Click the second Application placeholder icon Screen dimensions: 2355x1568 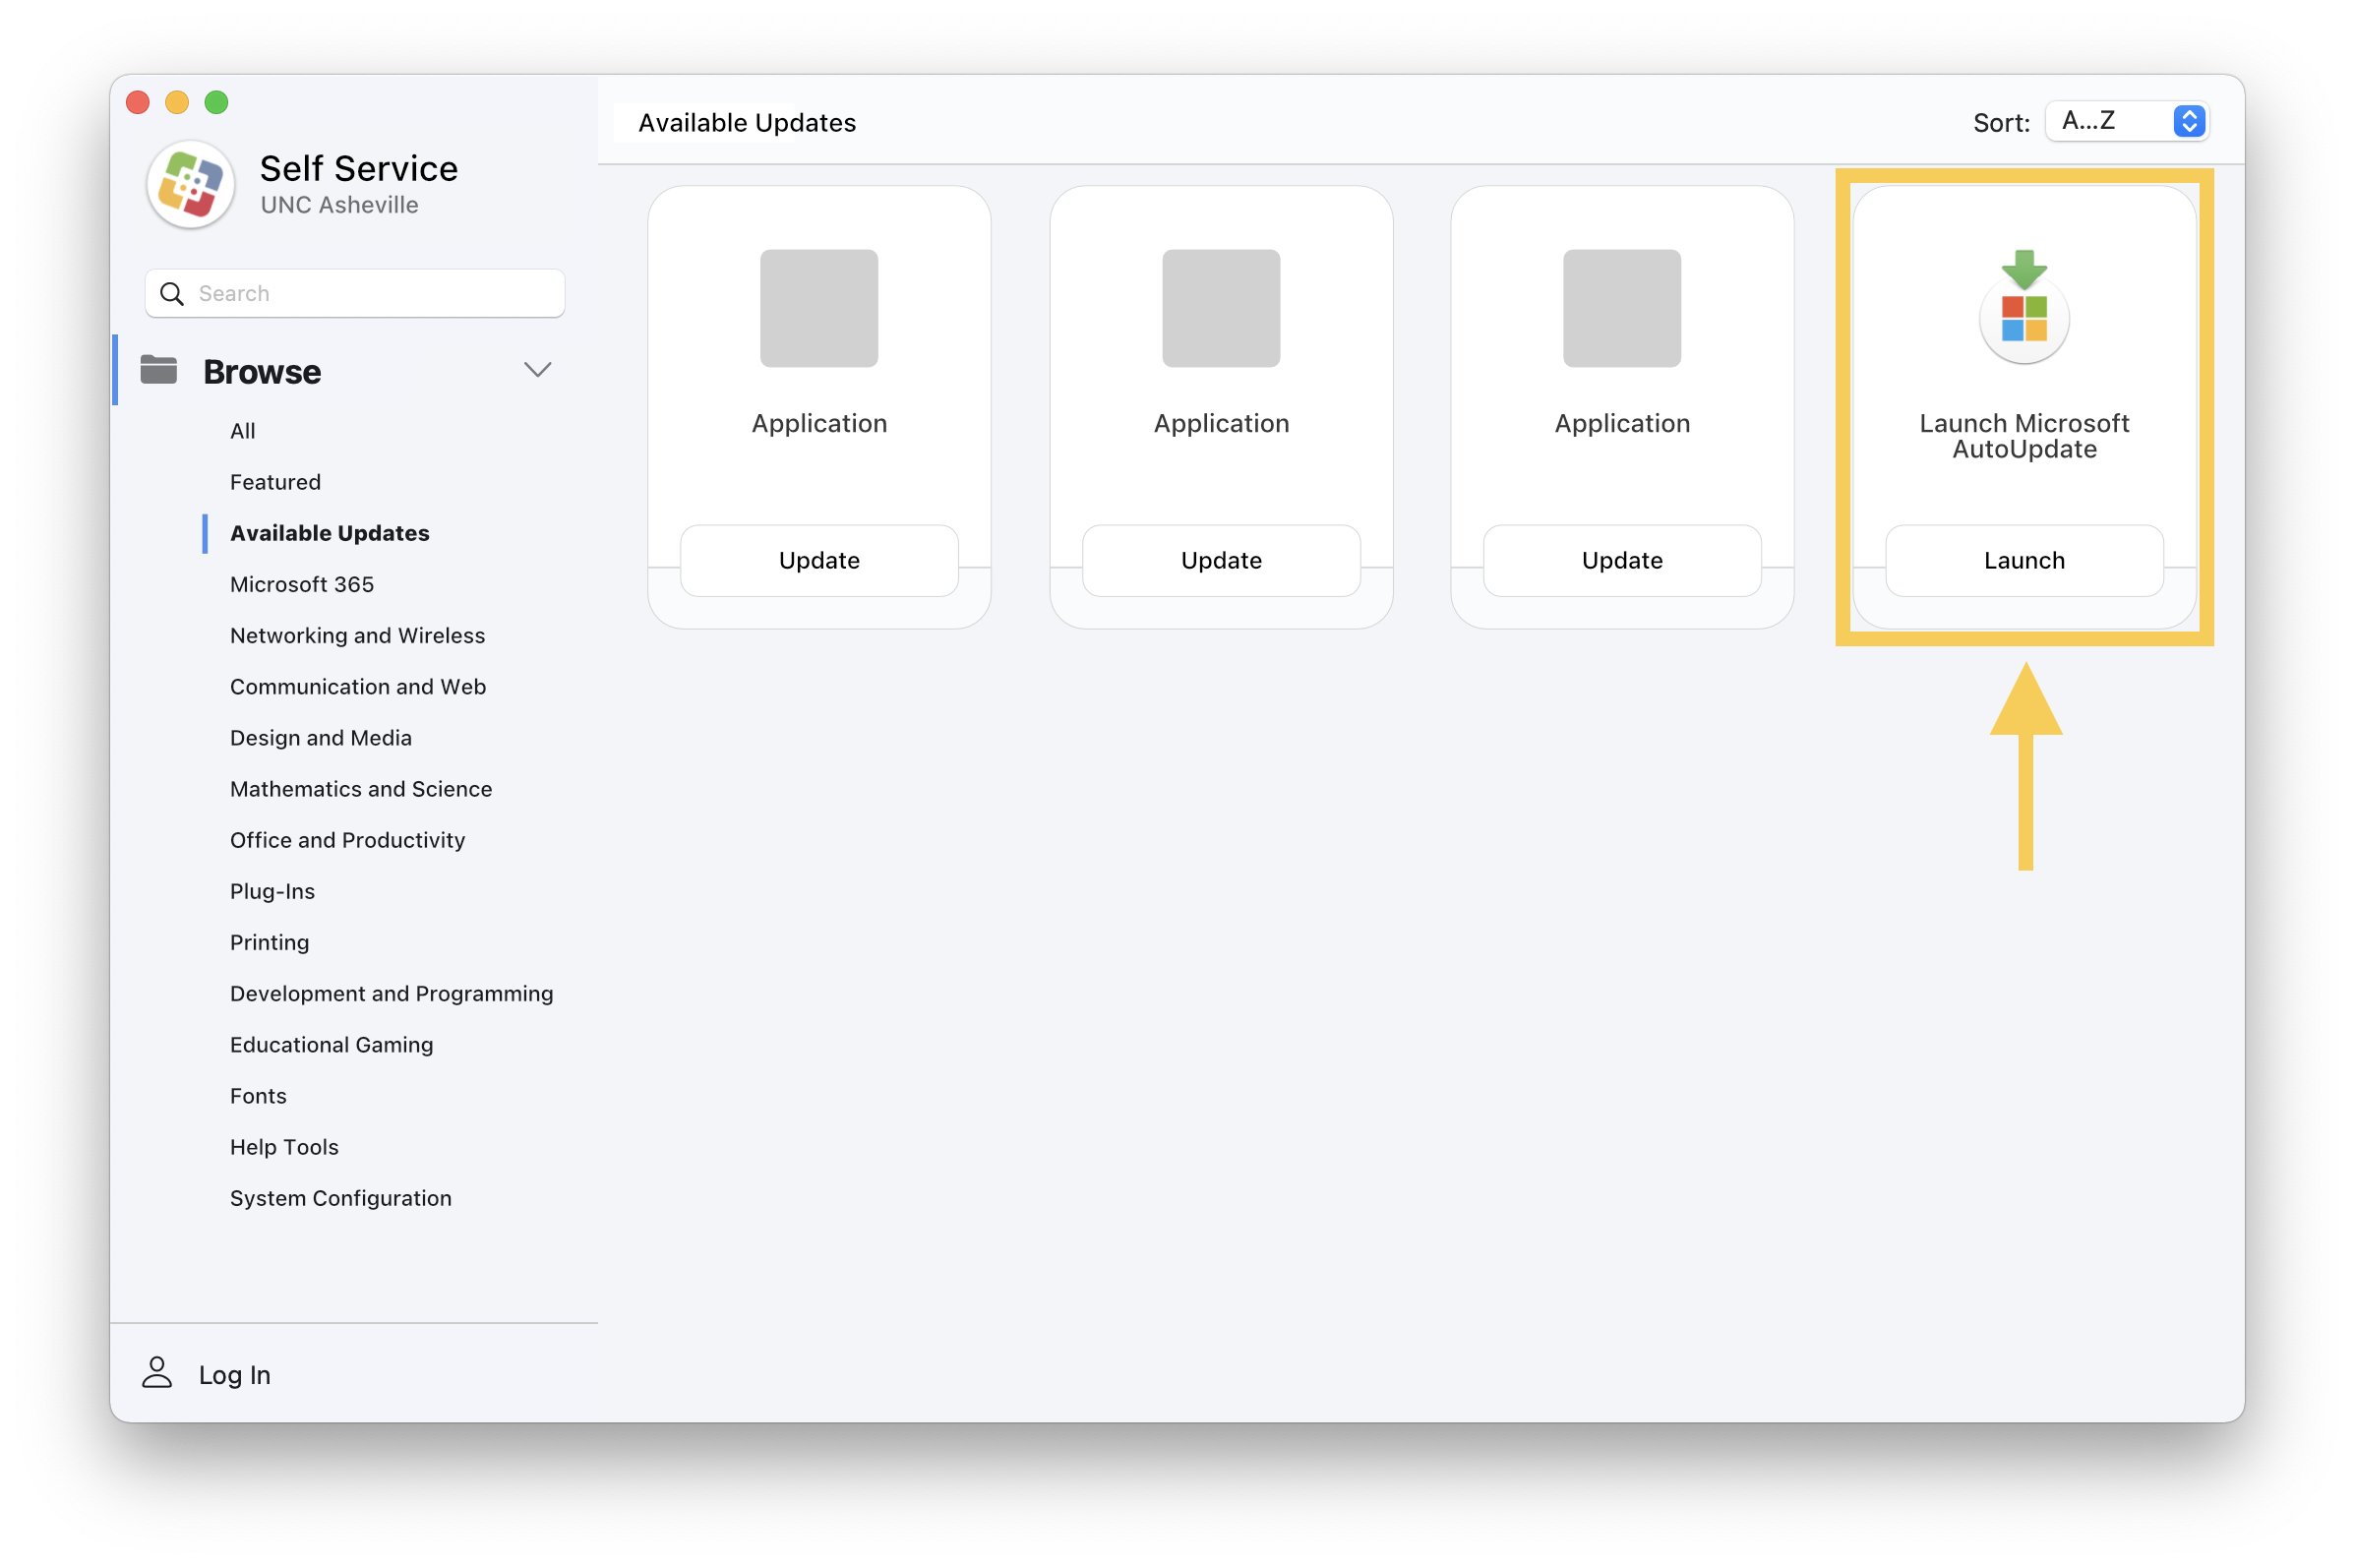(1220, 308)
